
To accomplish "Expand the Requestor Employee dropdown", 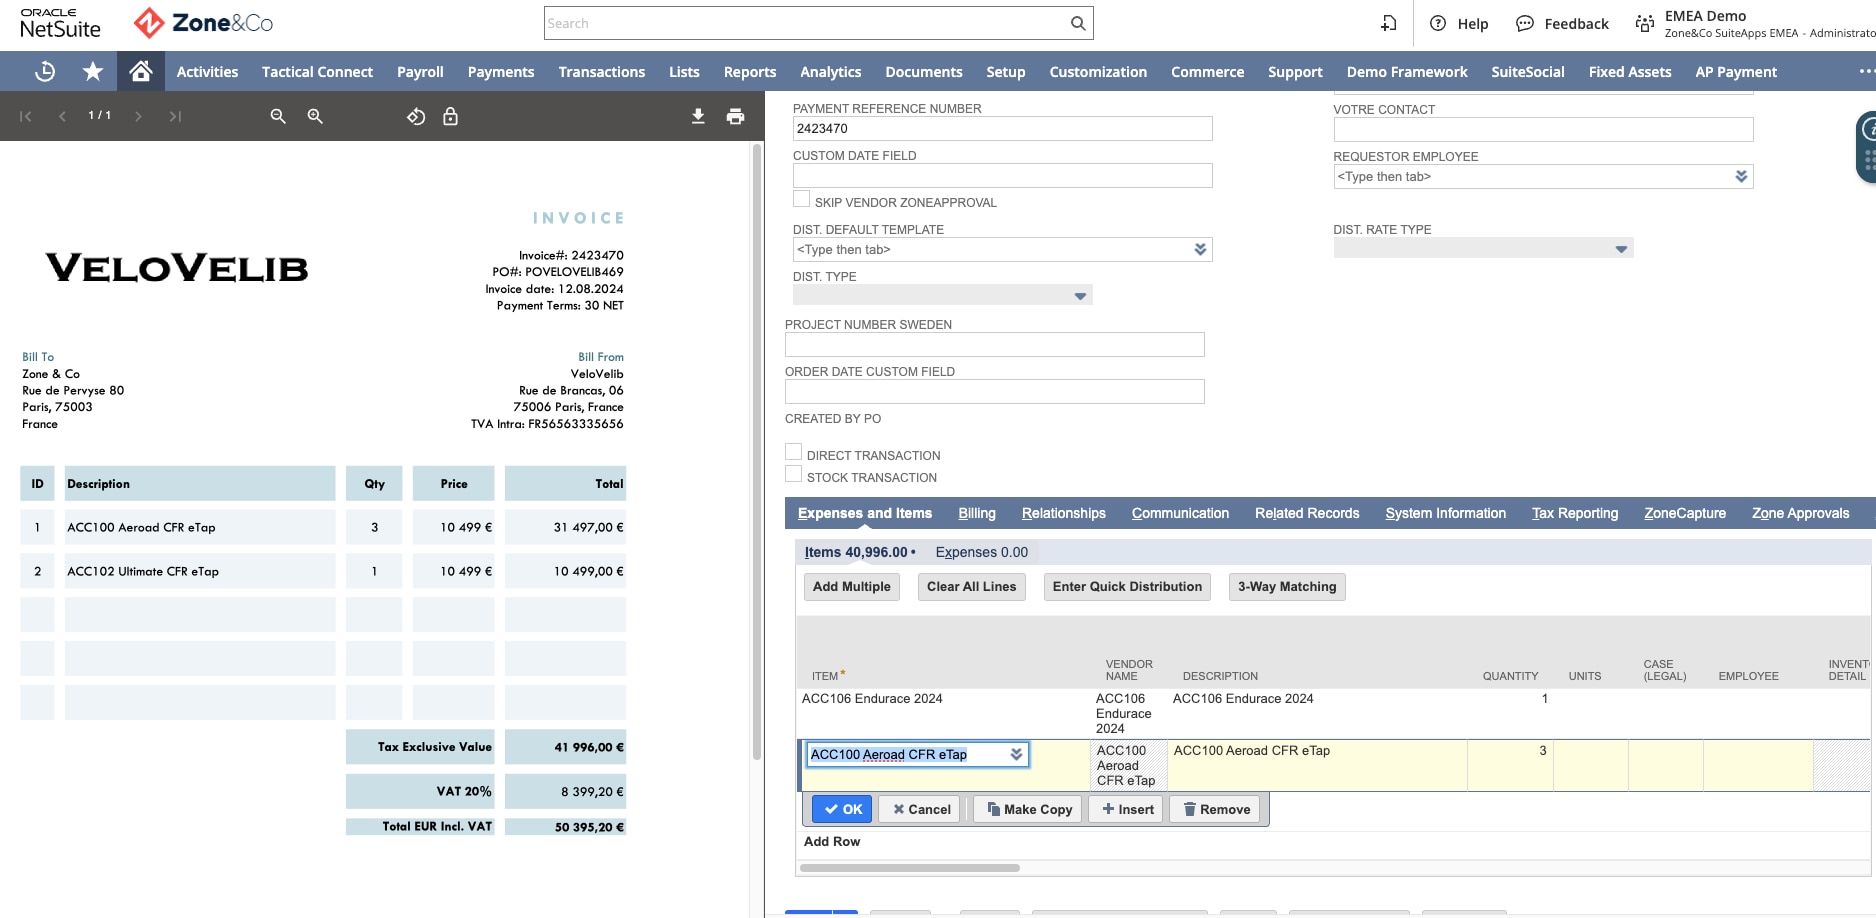I will 1741,176.
